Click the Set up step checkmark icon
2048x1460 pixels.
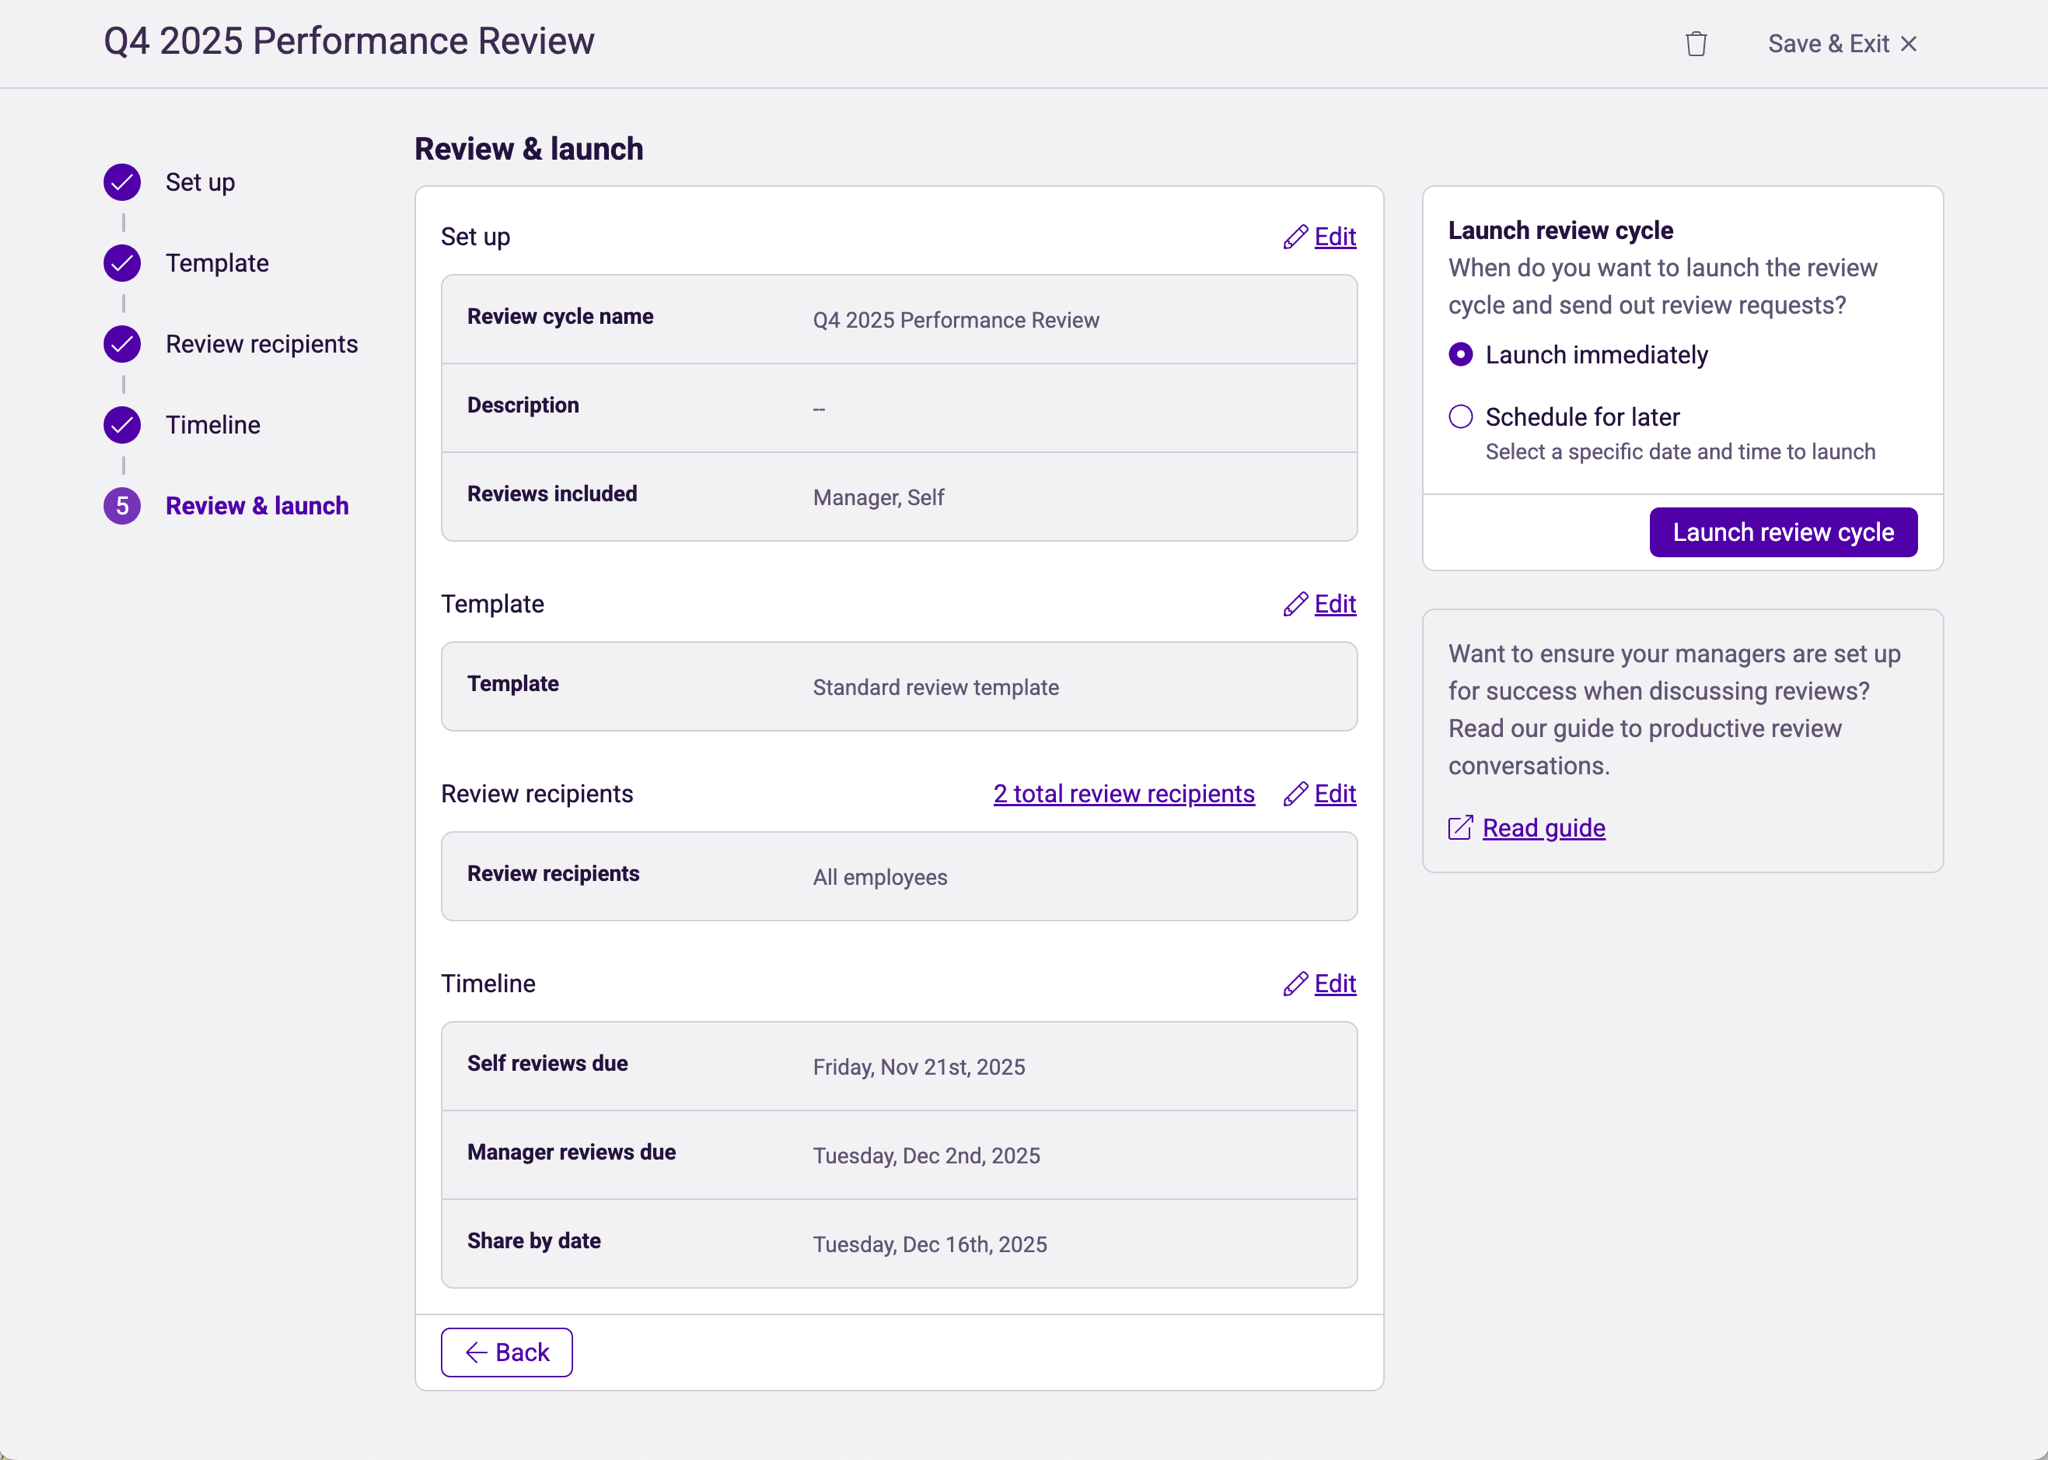[x=122, y=182]
